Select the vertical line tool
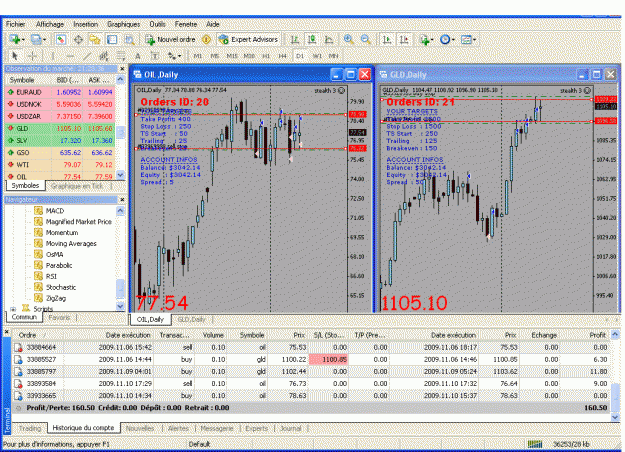This screenshot has height=452, width=625. [52, 56]
